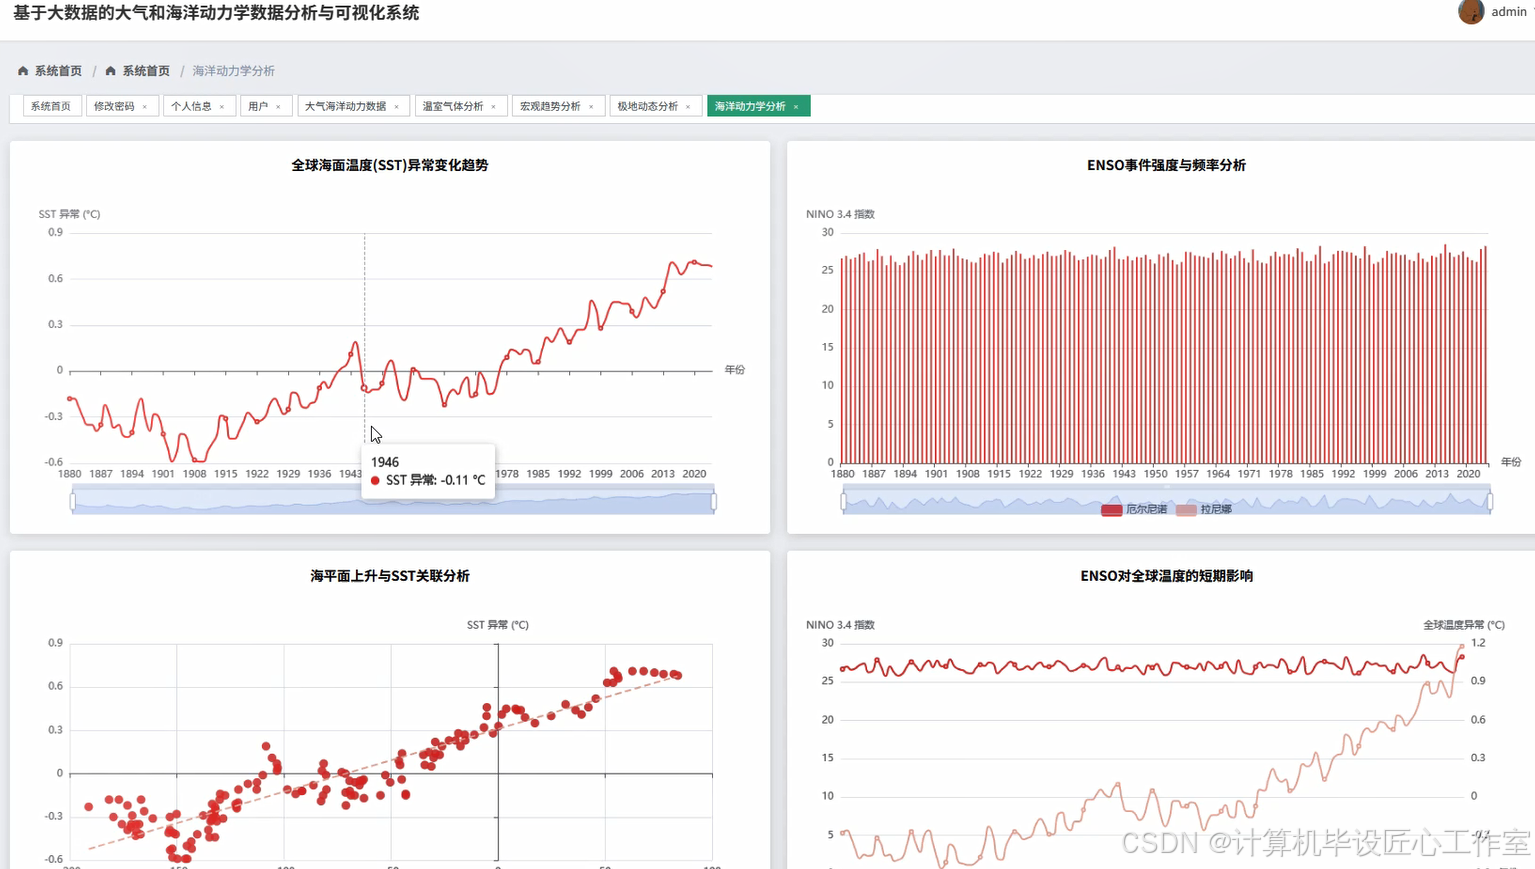
Task: Switch to the 系统首页 tab
Action: pos(51,106)
